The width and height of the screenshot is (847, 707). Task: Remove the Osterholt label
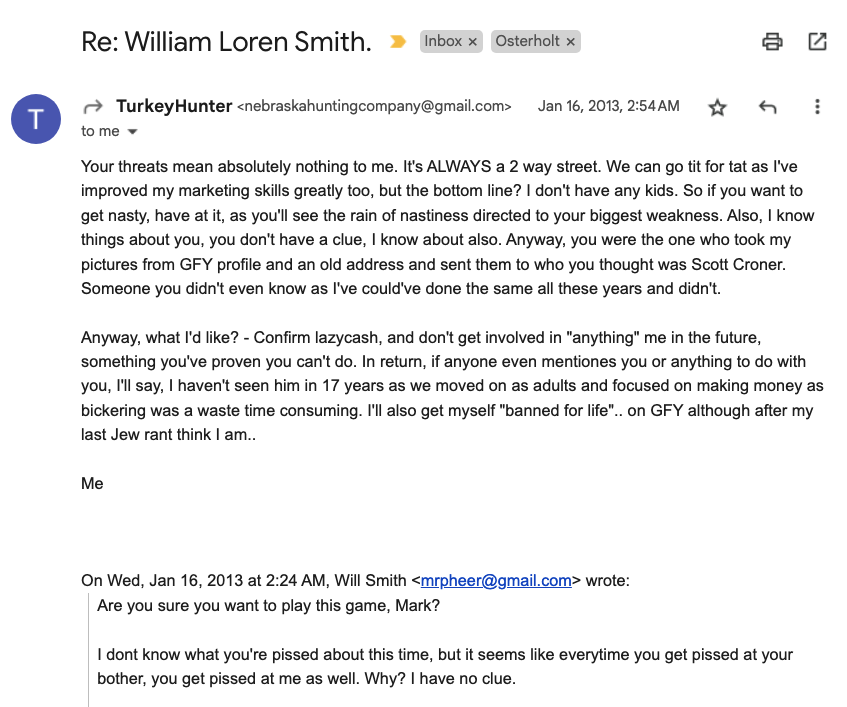(570, 42)
